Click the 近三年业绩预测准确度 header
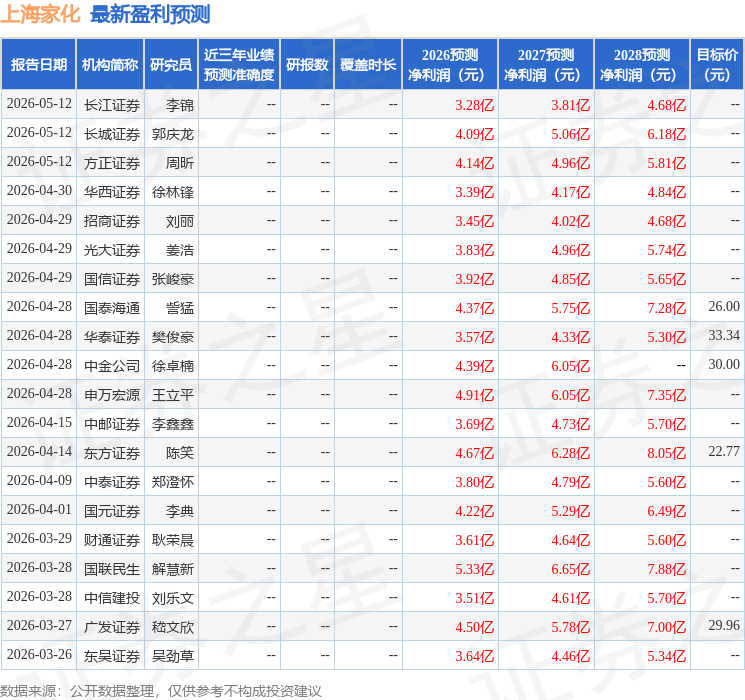This screenshot has width=745, height=700. pyautogui.click(x=239, y=65)
